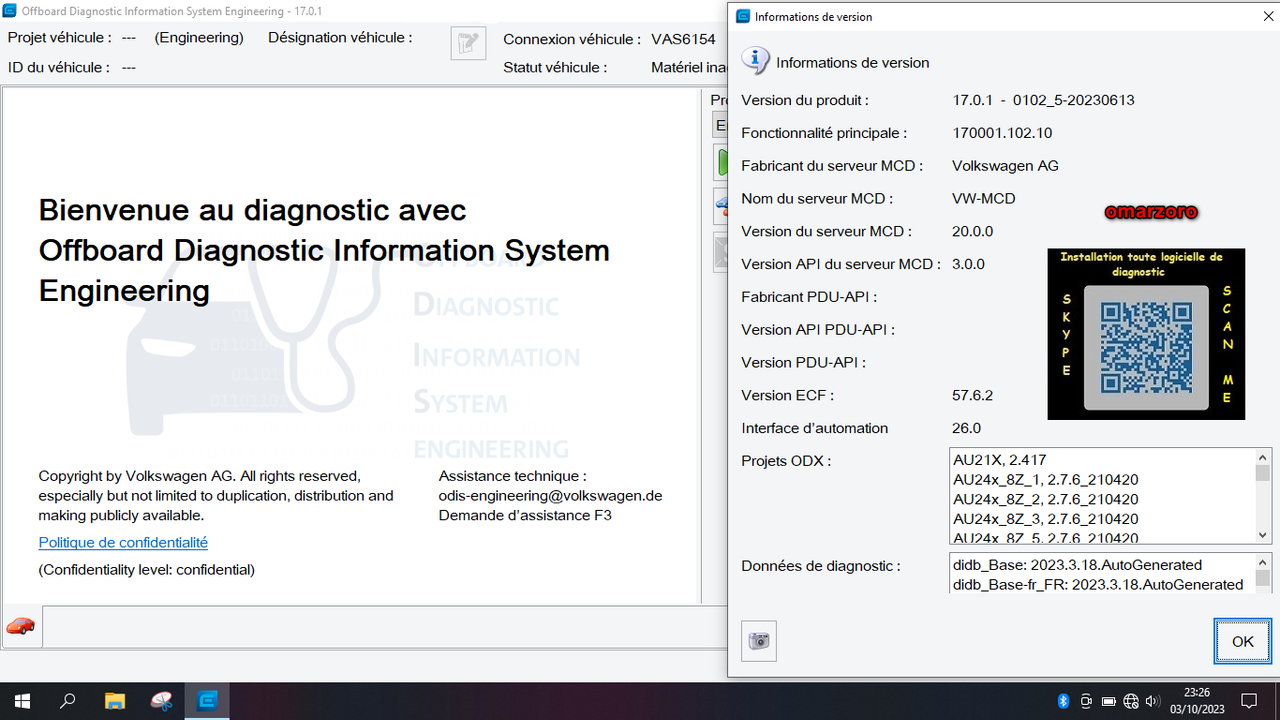The image size is (1280, 720).
Task: Click the product version value 17.0.1 - 0102_5-20230613
Action: pos(1043,100)
